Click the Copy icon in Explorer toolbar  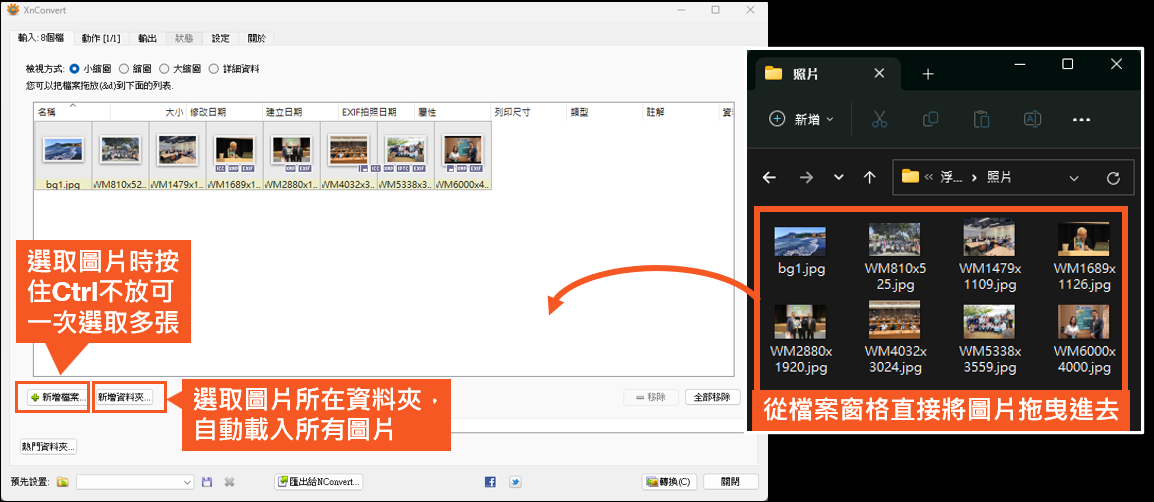930,119
